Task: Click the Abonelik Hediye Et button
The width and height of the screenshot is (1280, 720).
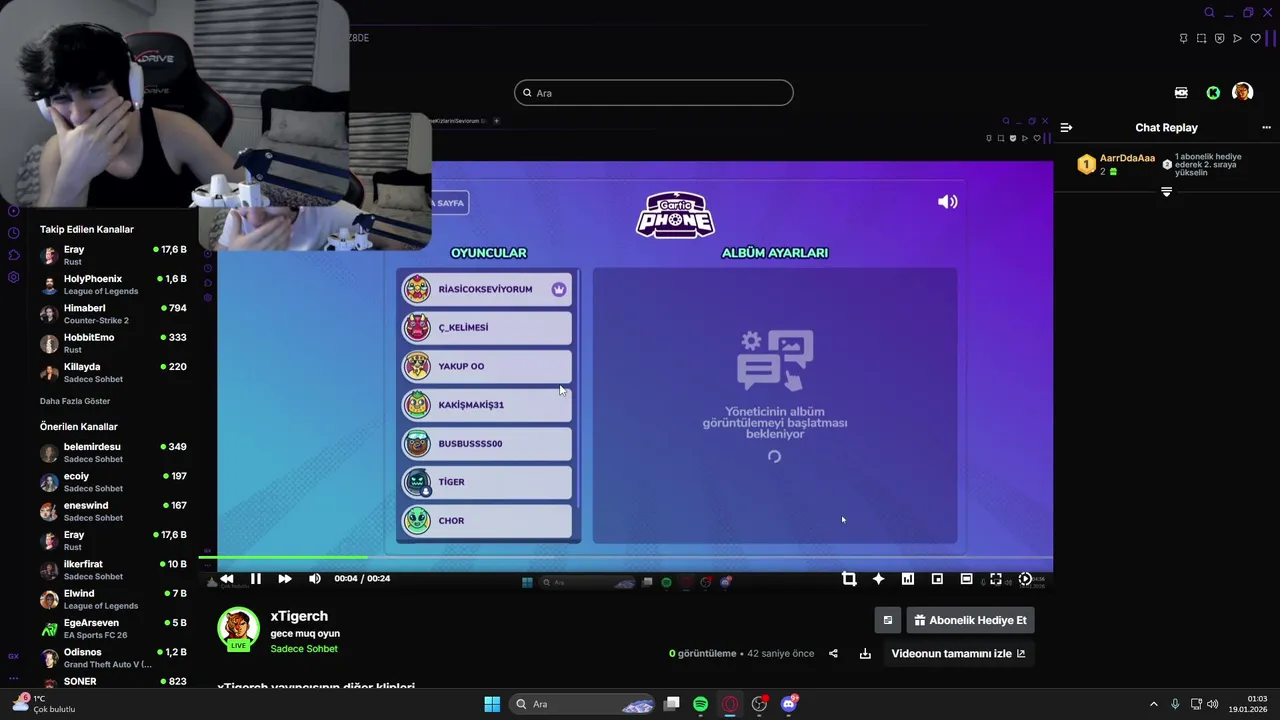Action: [970, 620]
